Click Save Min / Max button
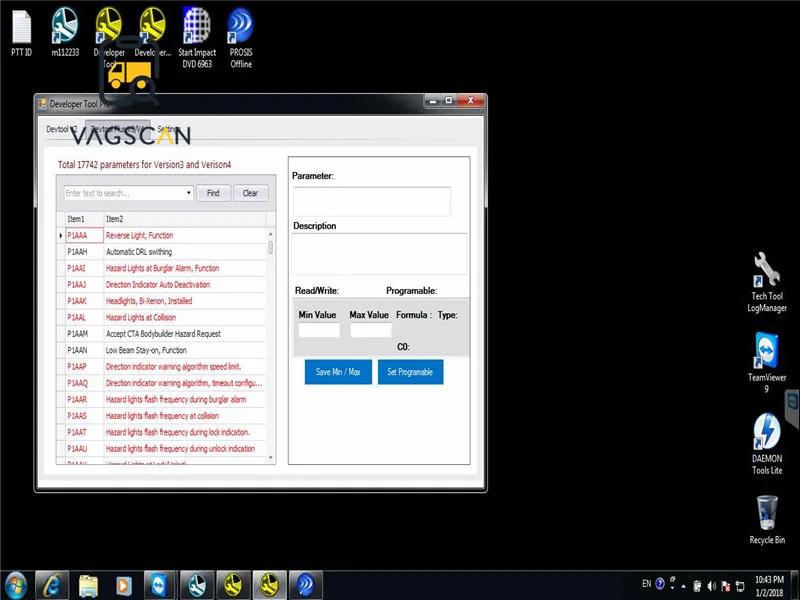This screenshot has width=800, height=600. click(338, 372)
